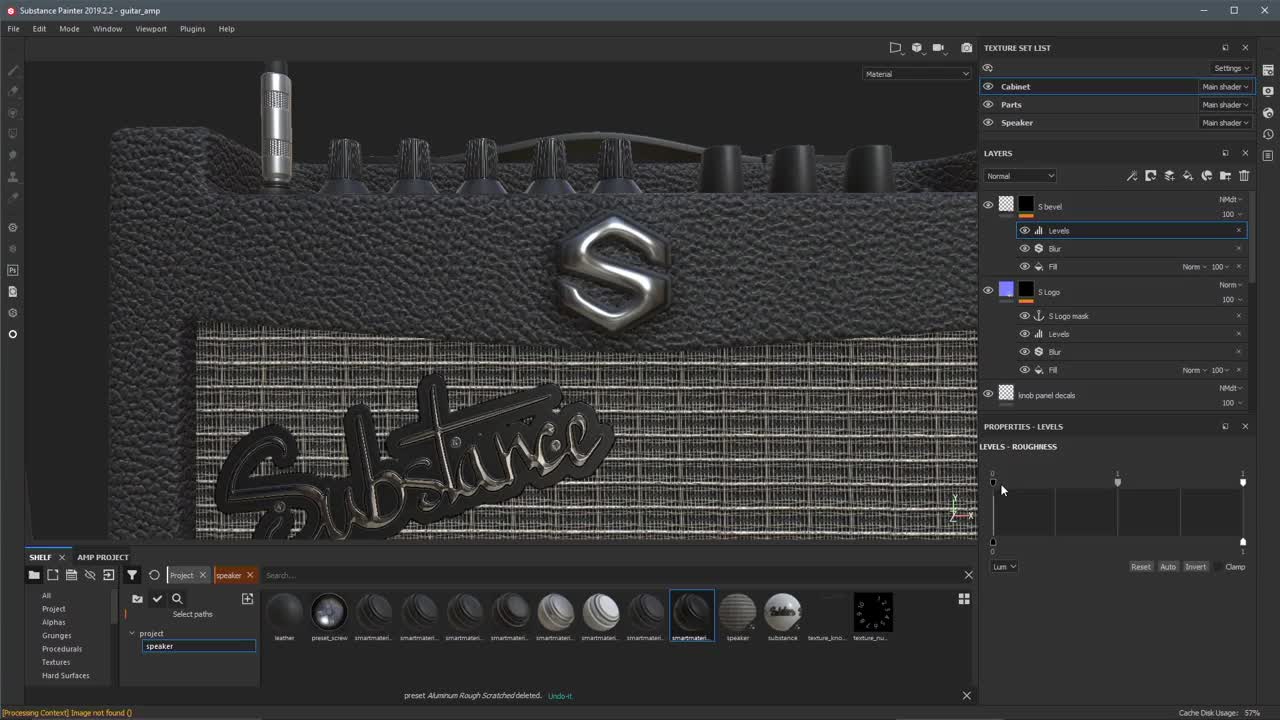Open the Material channel dropdown in viewport
Screen dimensions: 1280x720
pyautogui.click(x=917, y=74)
